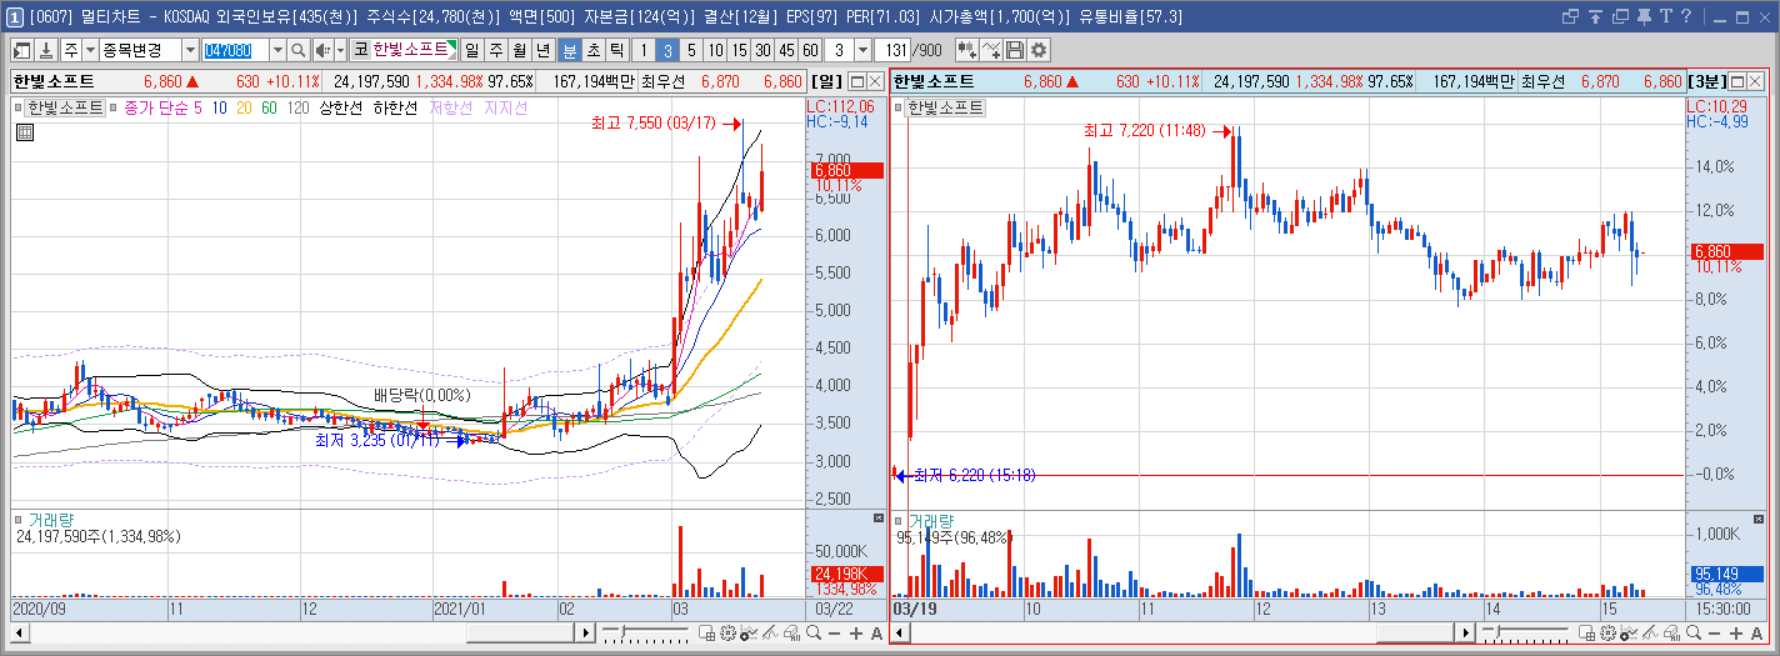1780x656 pixels.
Task: Zoom out with the minus icon under the daily chart
Action: (x=835, y=633)
